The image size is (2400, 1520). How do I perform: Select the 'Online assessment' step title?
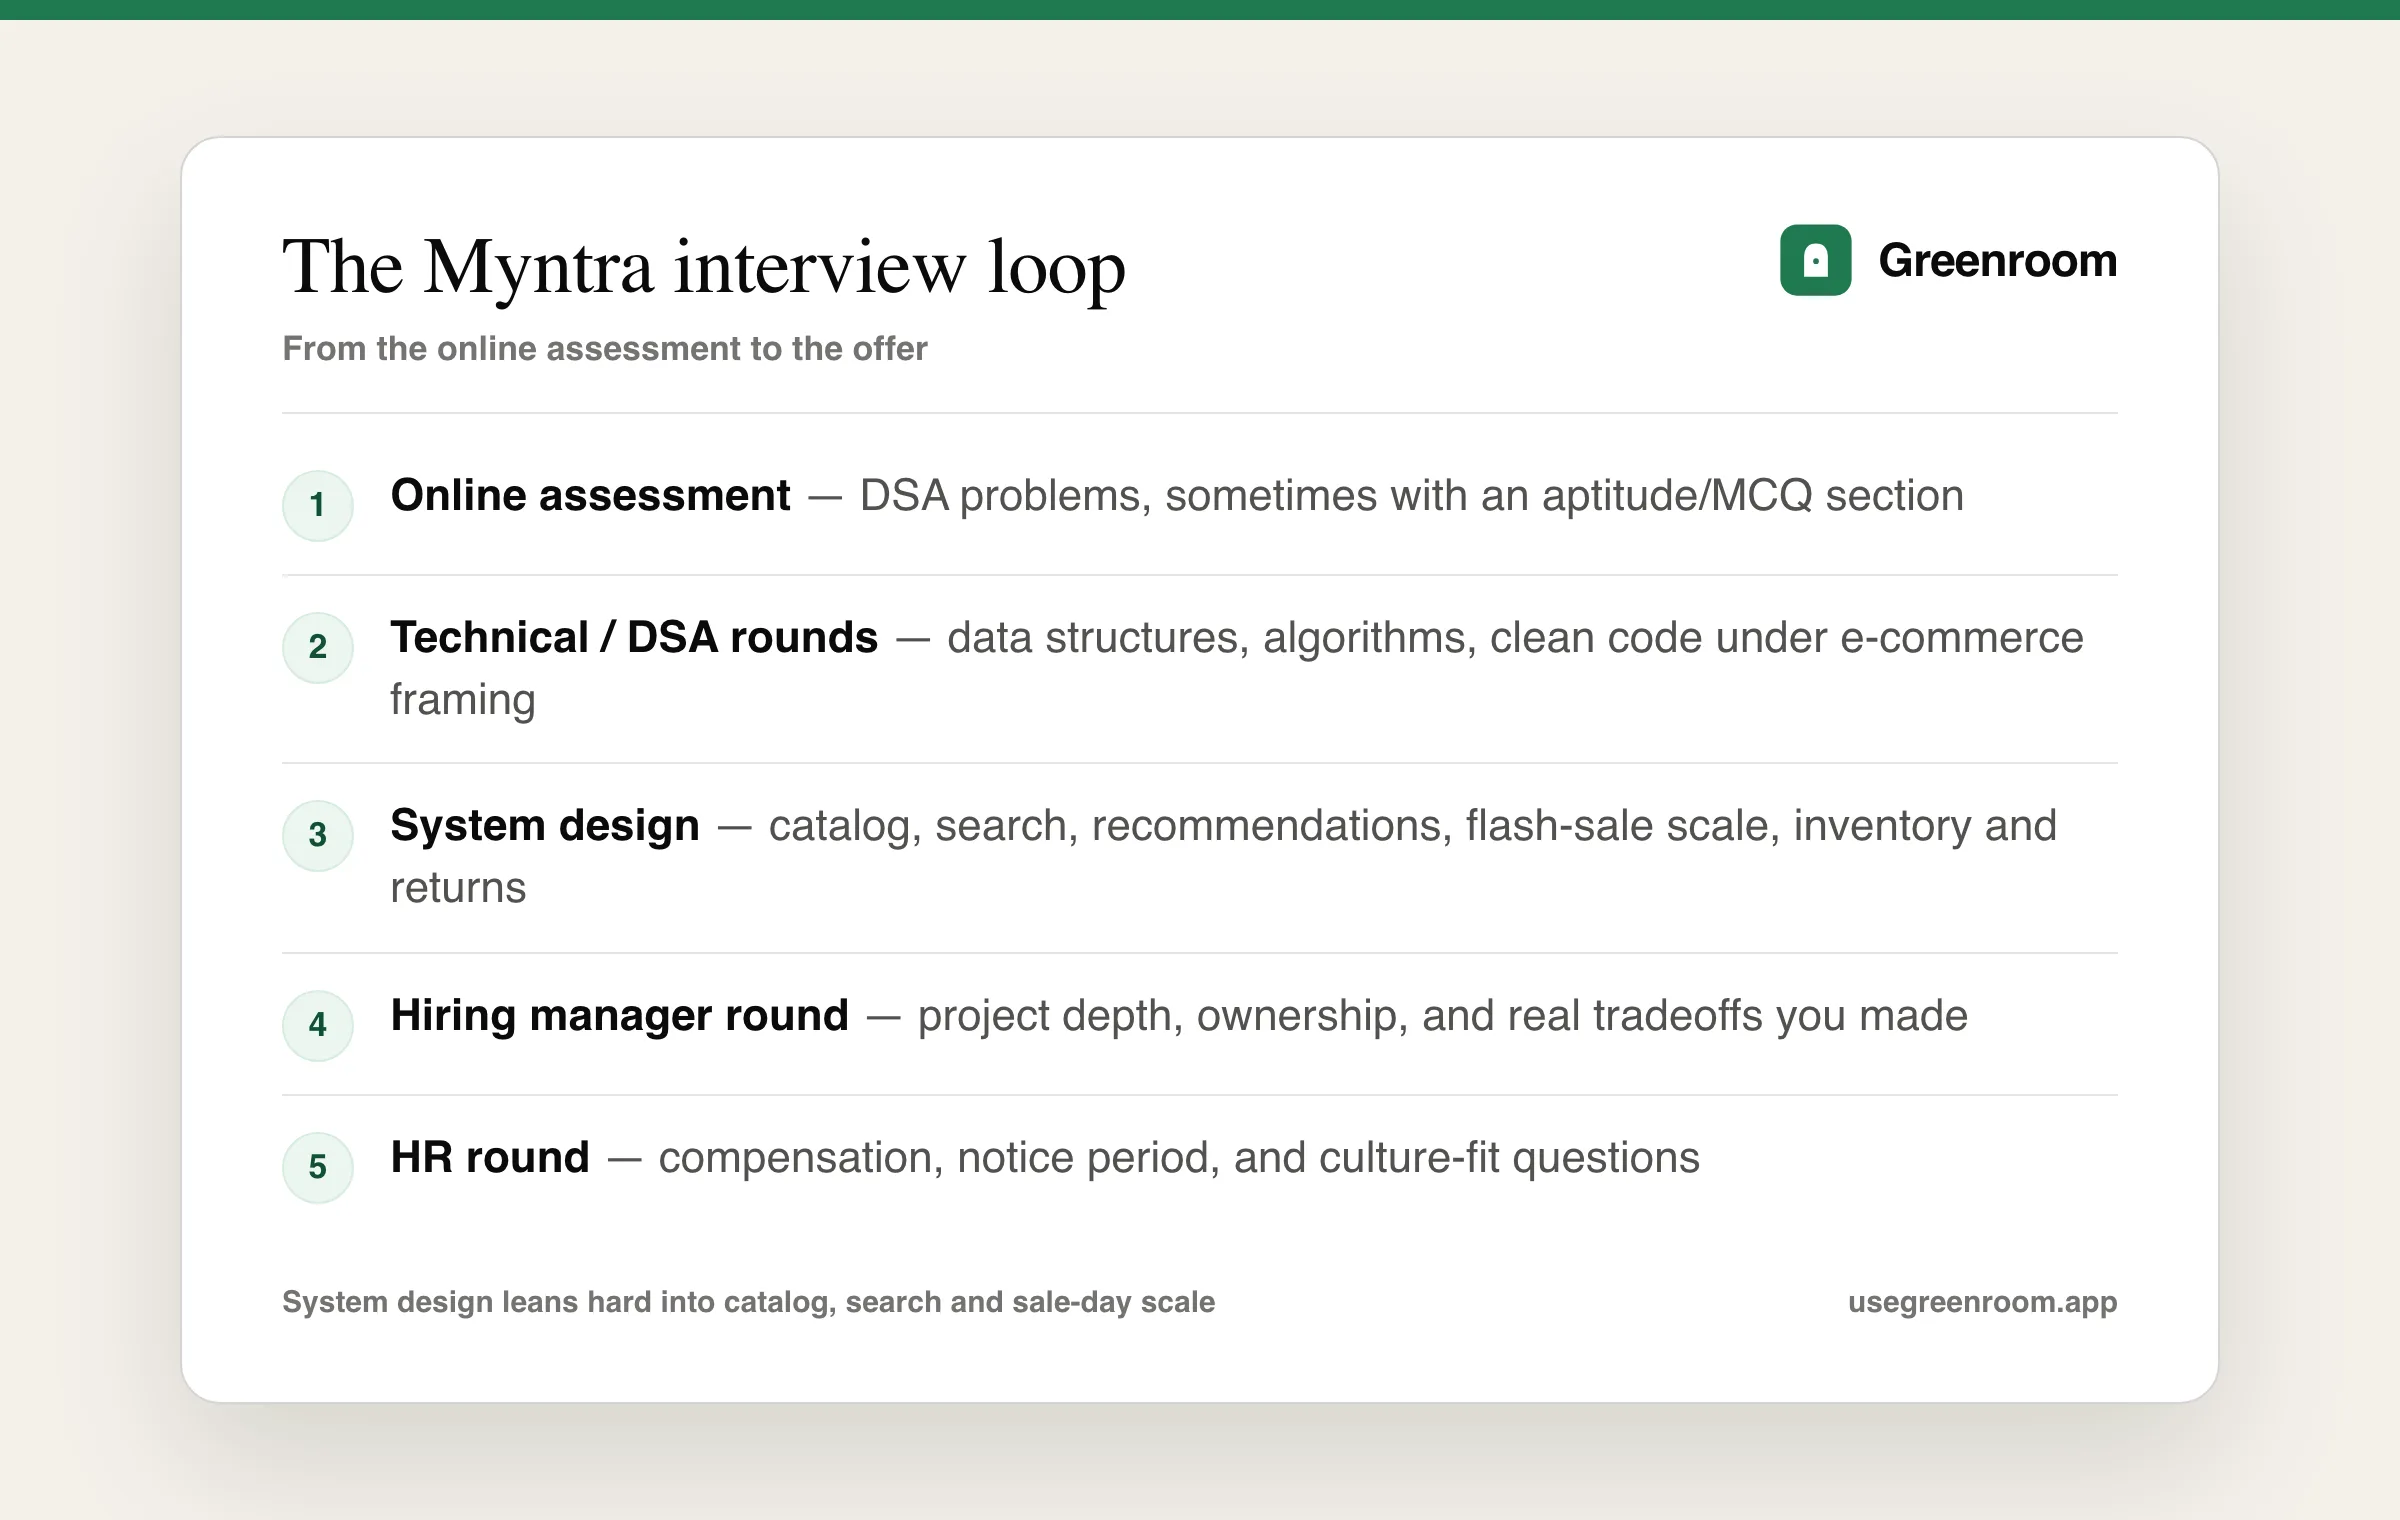coord(590,495)
